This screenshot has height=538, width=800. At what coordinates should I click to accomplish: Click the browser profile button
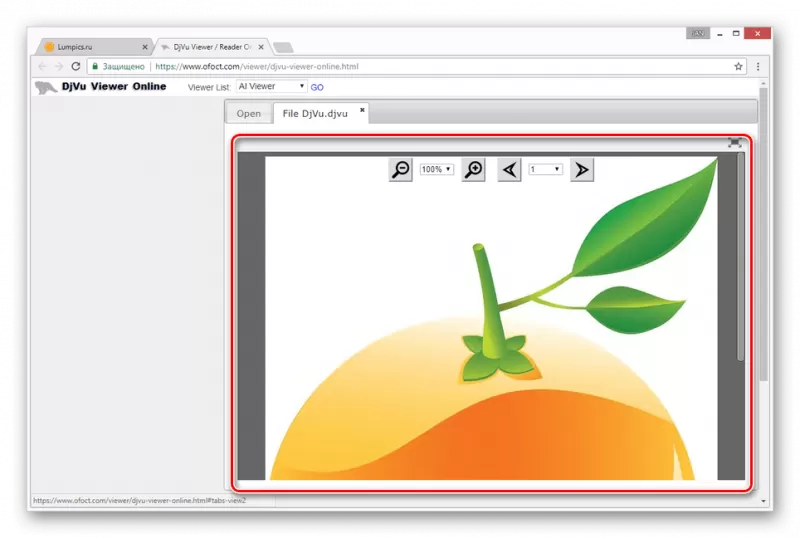pos(697,33)
